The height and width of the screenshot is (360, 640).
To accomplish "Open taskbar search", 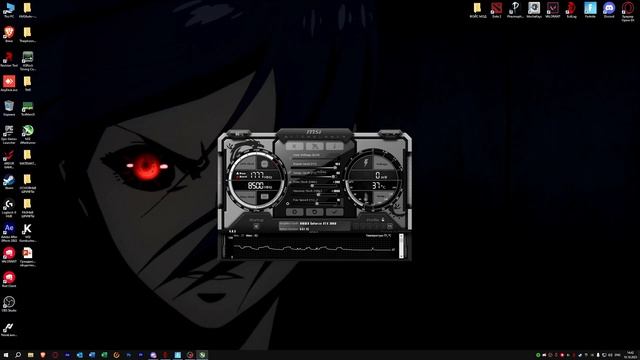I will (x=18, y=355).
